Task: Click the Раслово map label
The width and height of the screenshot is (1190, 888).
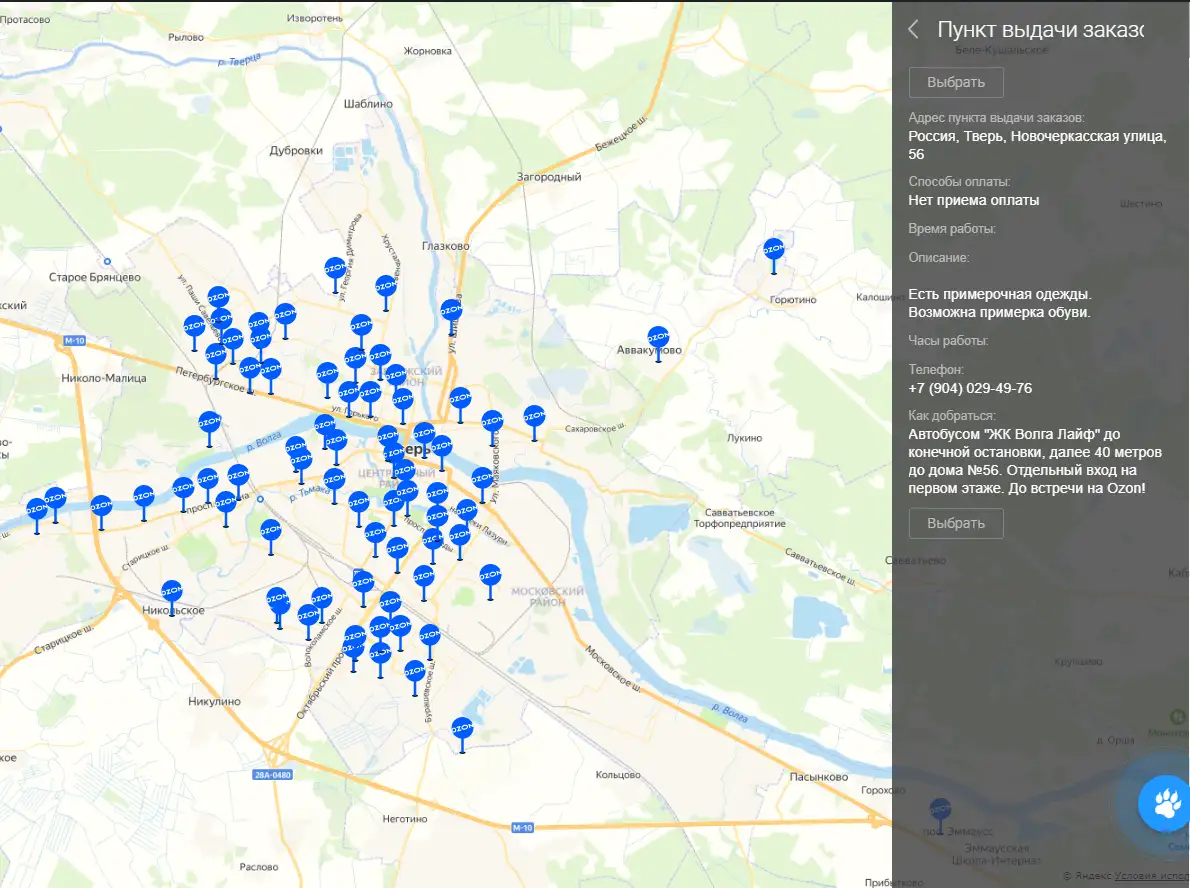Action: click(259, 867)
